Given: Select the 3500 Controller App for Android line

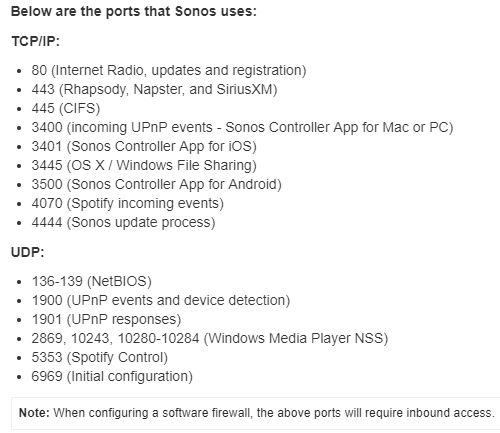Looking at the screenshot, I should (x=156, y=184).
